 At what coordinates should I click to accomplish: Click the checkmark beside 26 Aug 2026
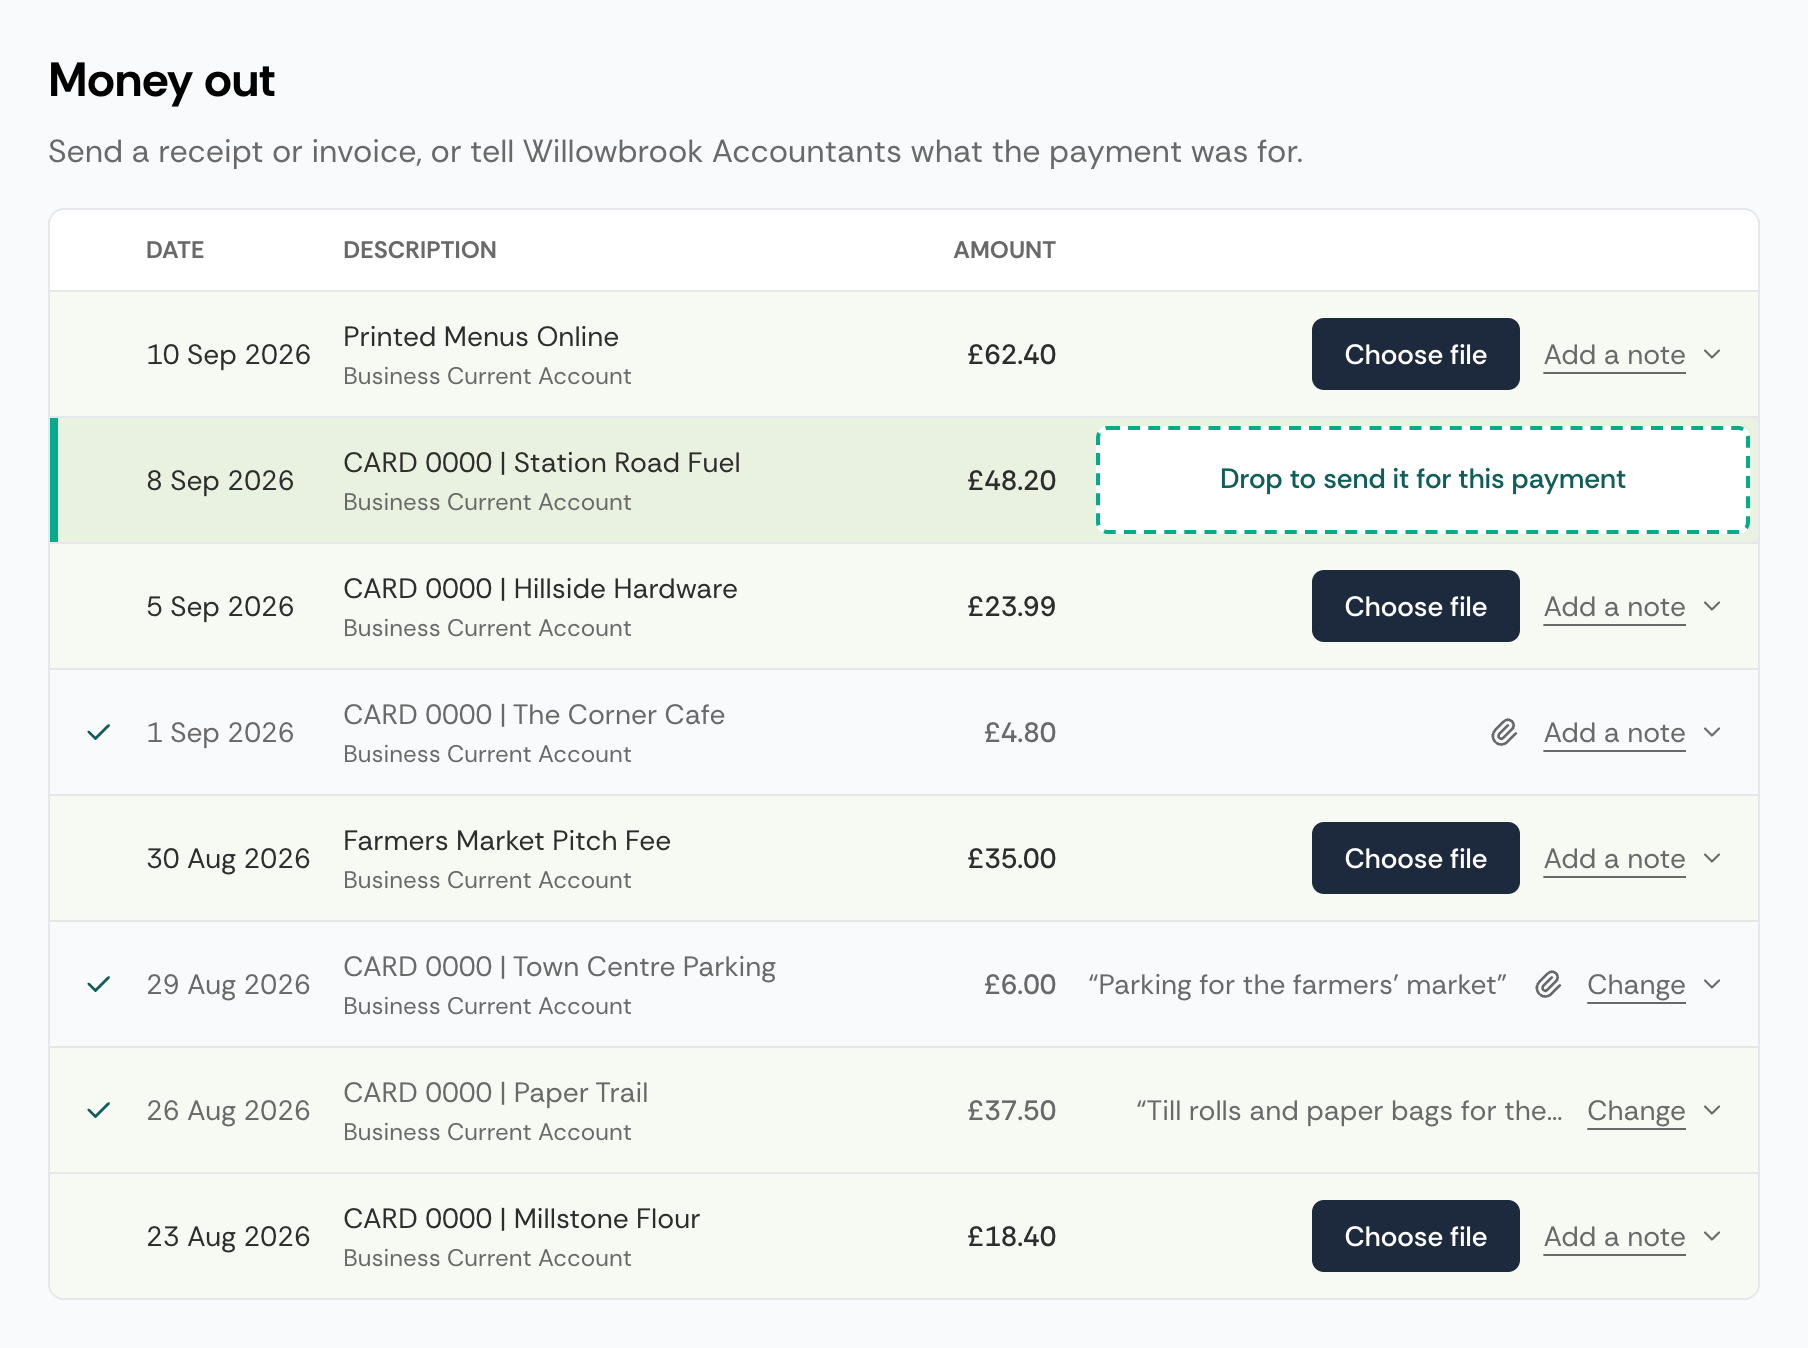point(98,1110)
